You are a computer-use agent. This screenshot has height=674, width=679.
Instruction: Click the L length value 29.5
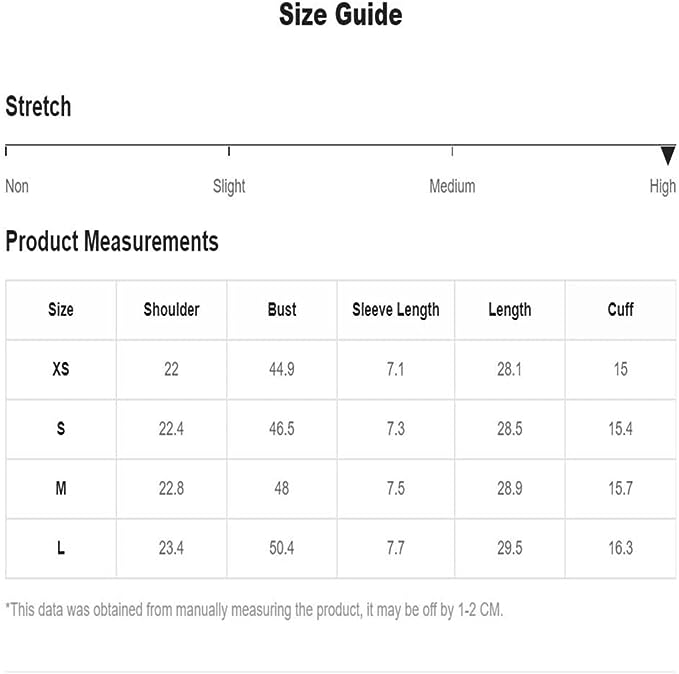coord(509,548)
